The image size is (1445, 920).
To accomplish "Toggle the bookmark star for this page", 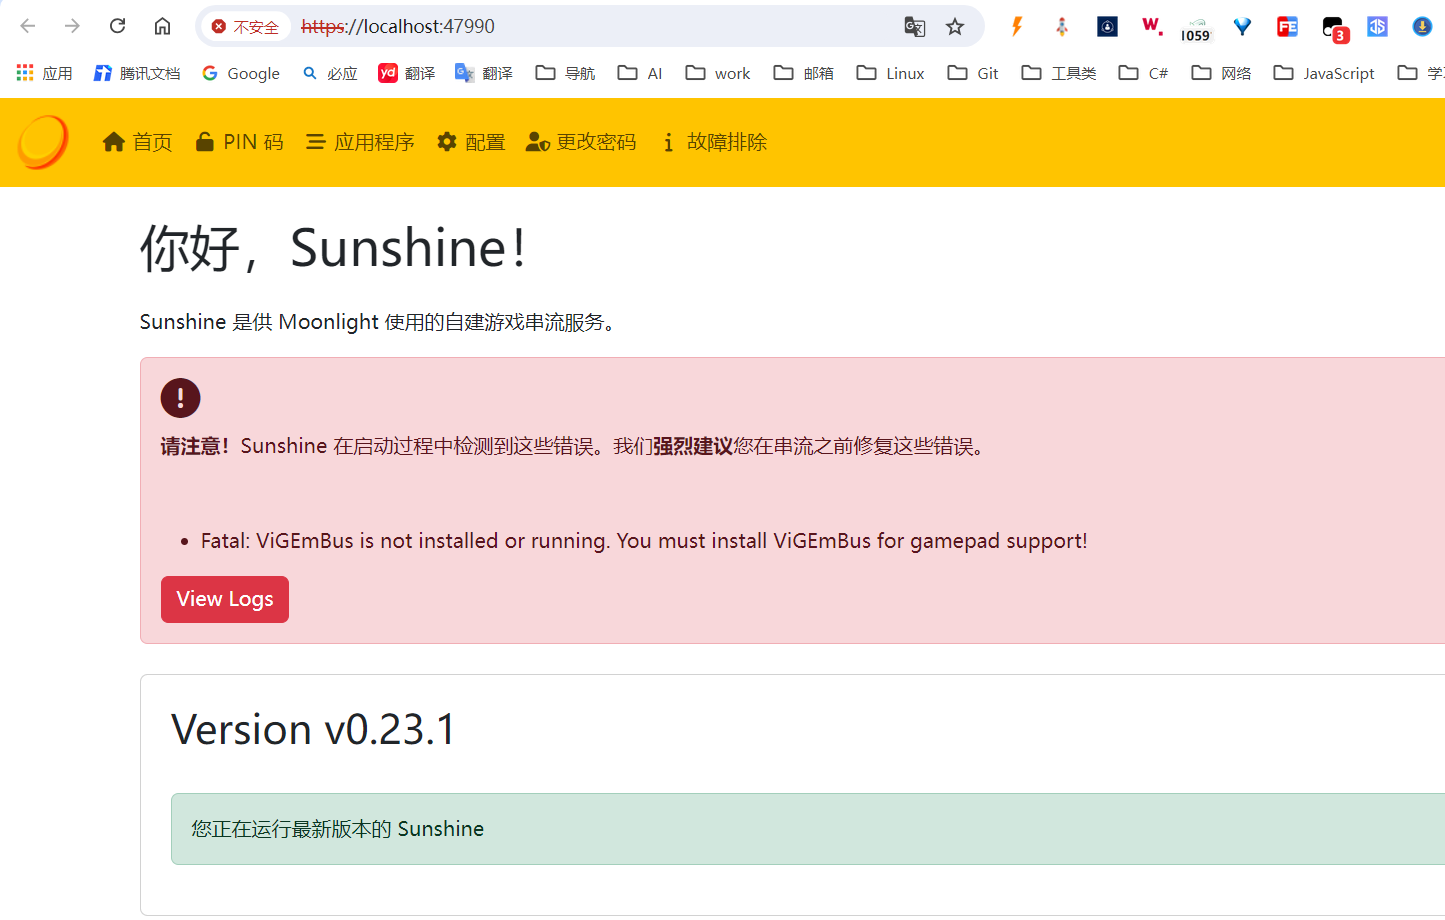I will tap(954, 27).
